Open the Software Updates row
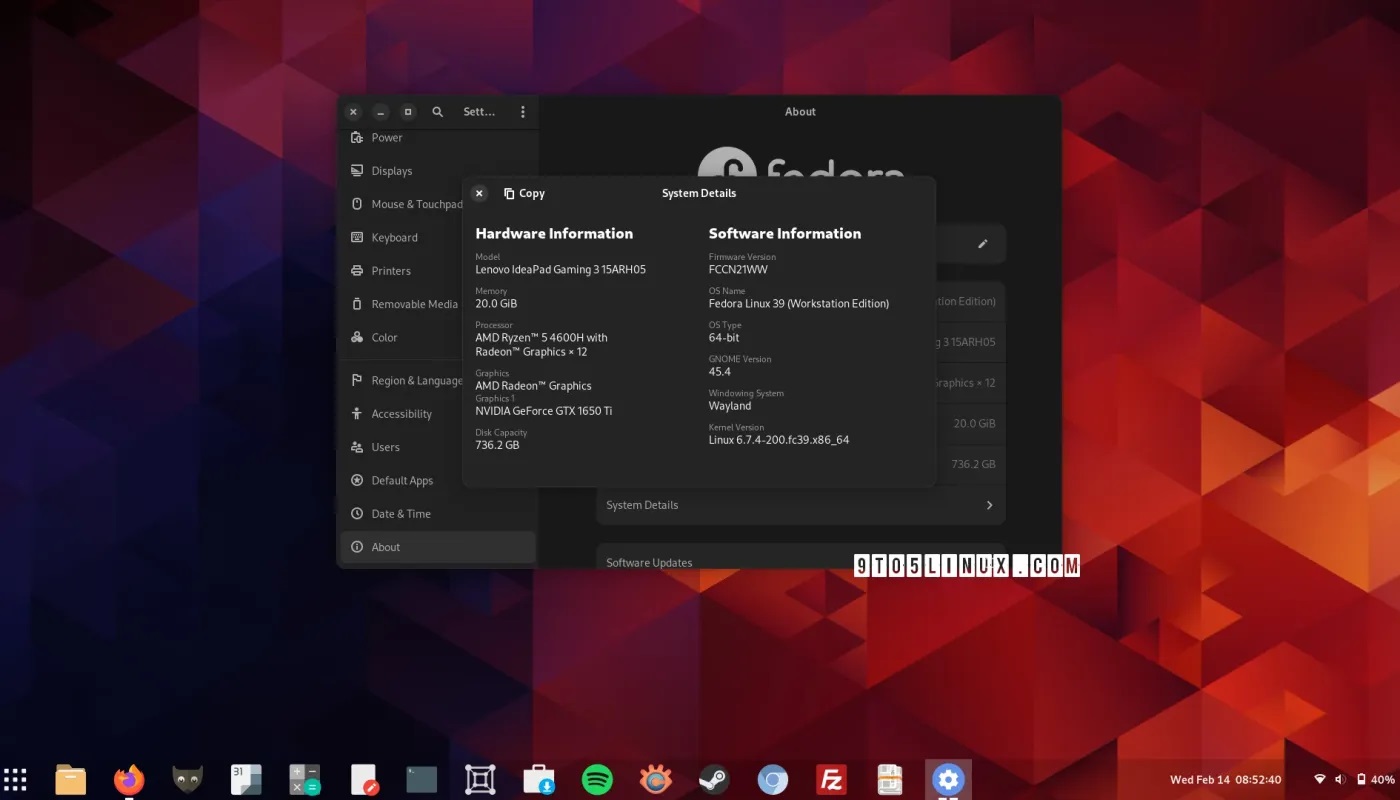 (x=649, y=562)
